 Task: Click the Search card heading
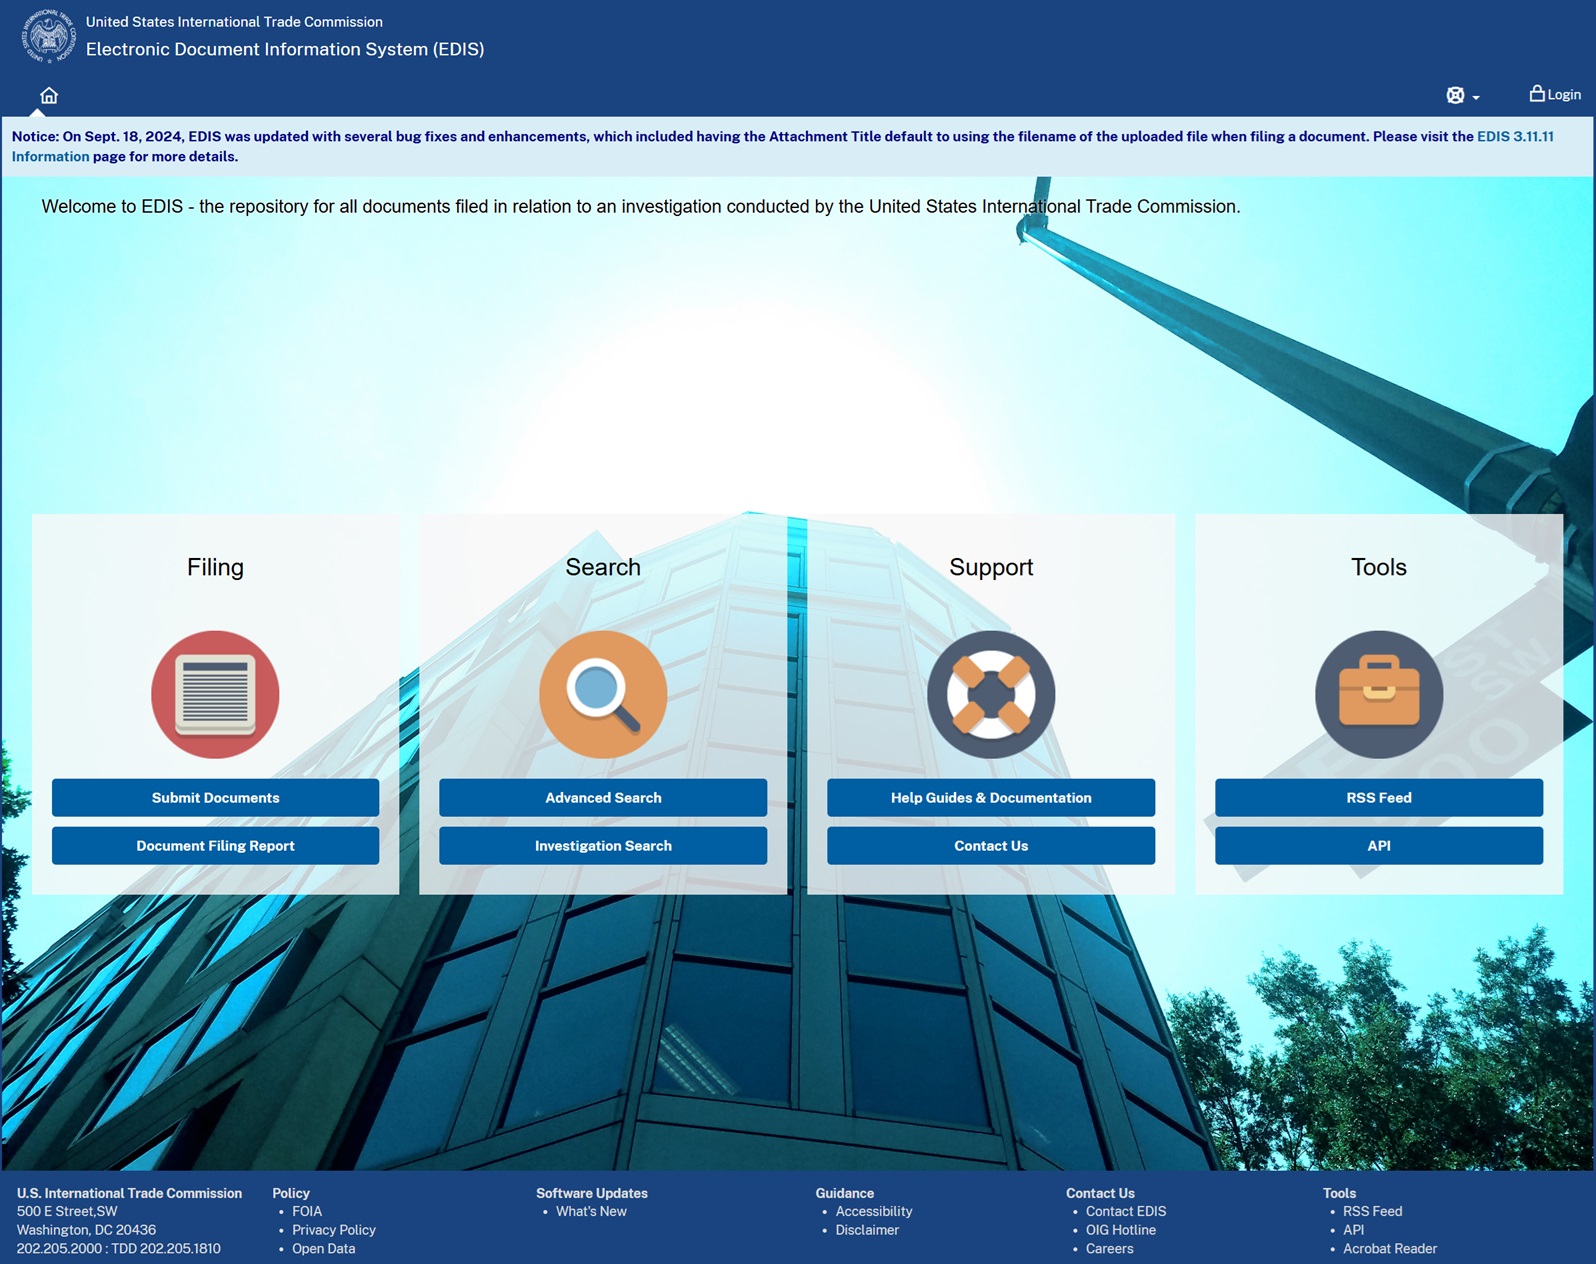[x=603, y=567]
